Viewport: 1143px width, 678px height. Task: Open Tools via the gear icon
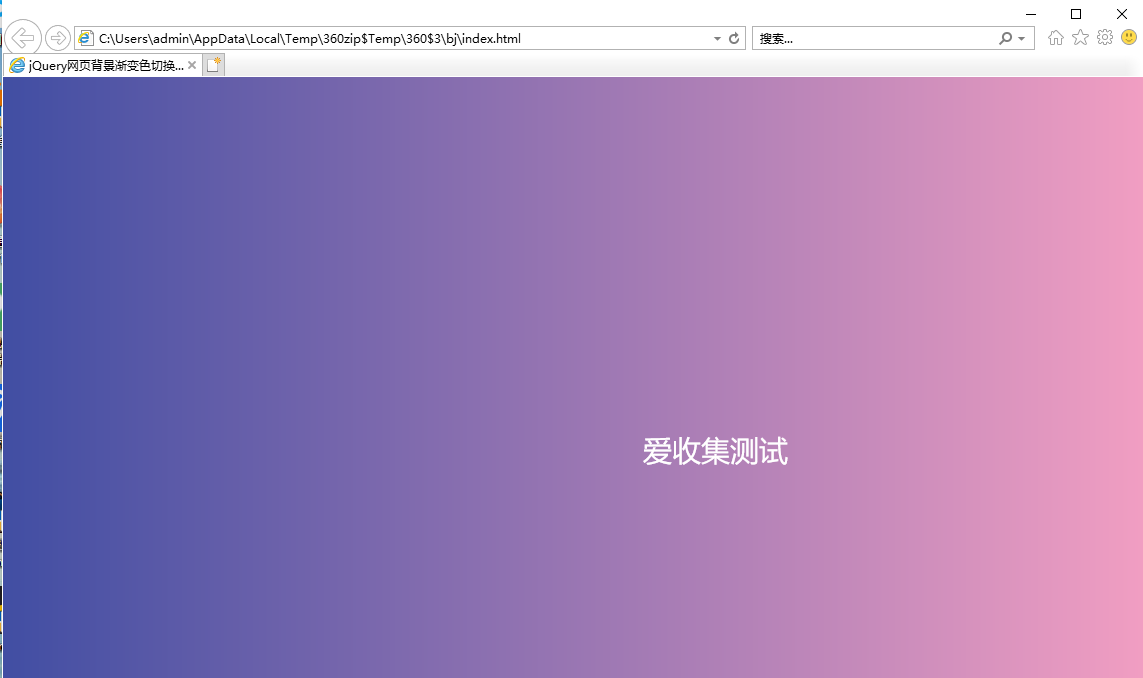tap(1104, 37)
